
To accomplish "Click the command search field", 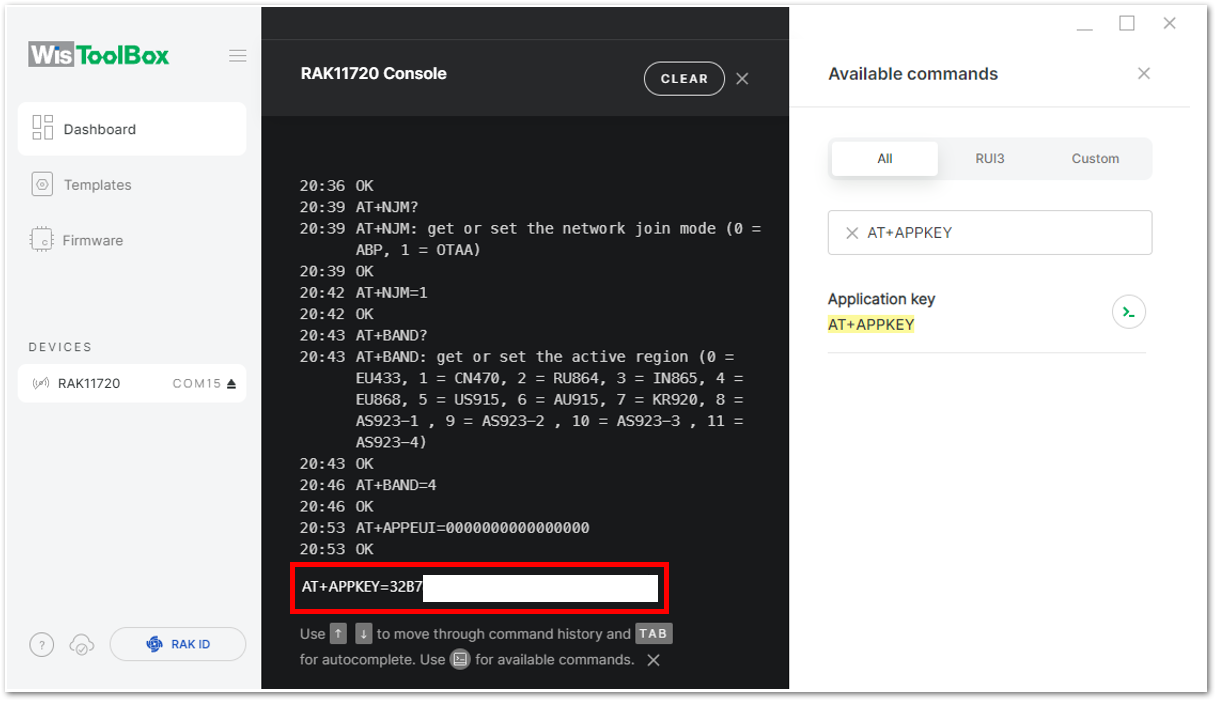I will point(990,232).
